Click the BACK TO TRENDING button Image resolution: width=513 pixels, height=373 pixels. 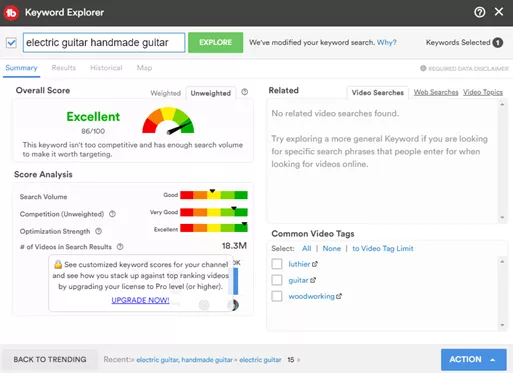point(50,359)
